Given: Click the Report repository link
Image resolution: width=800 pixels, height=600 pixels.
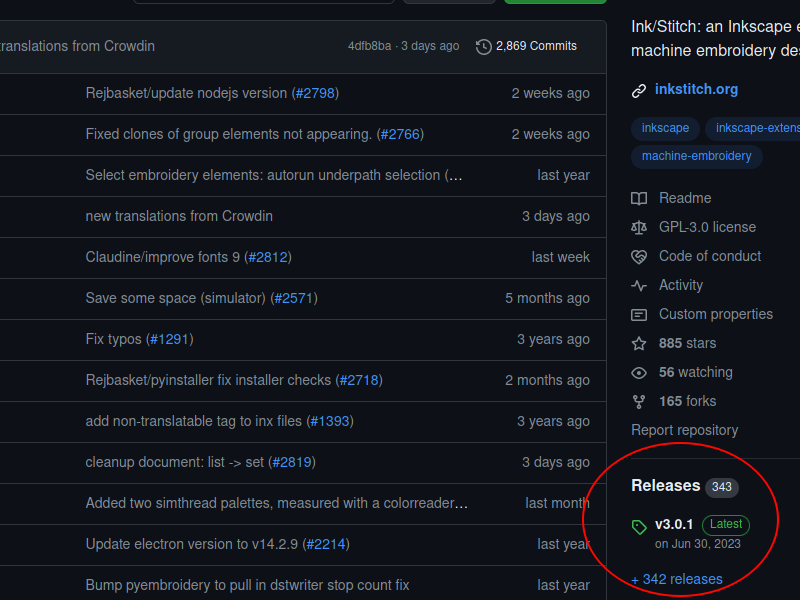Looking at the screenshot, I should [684, 431].
